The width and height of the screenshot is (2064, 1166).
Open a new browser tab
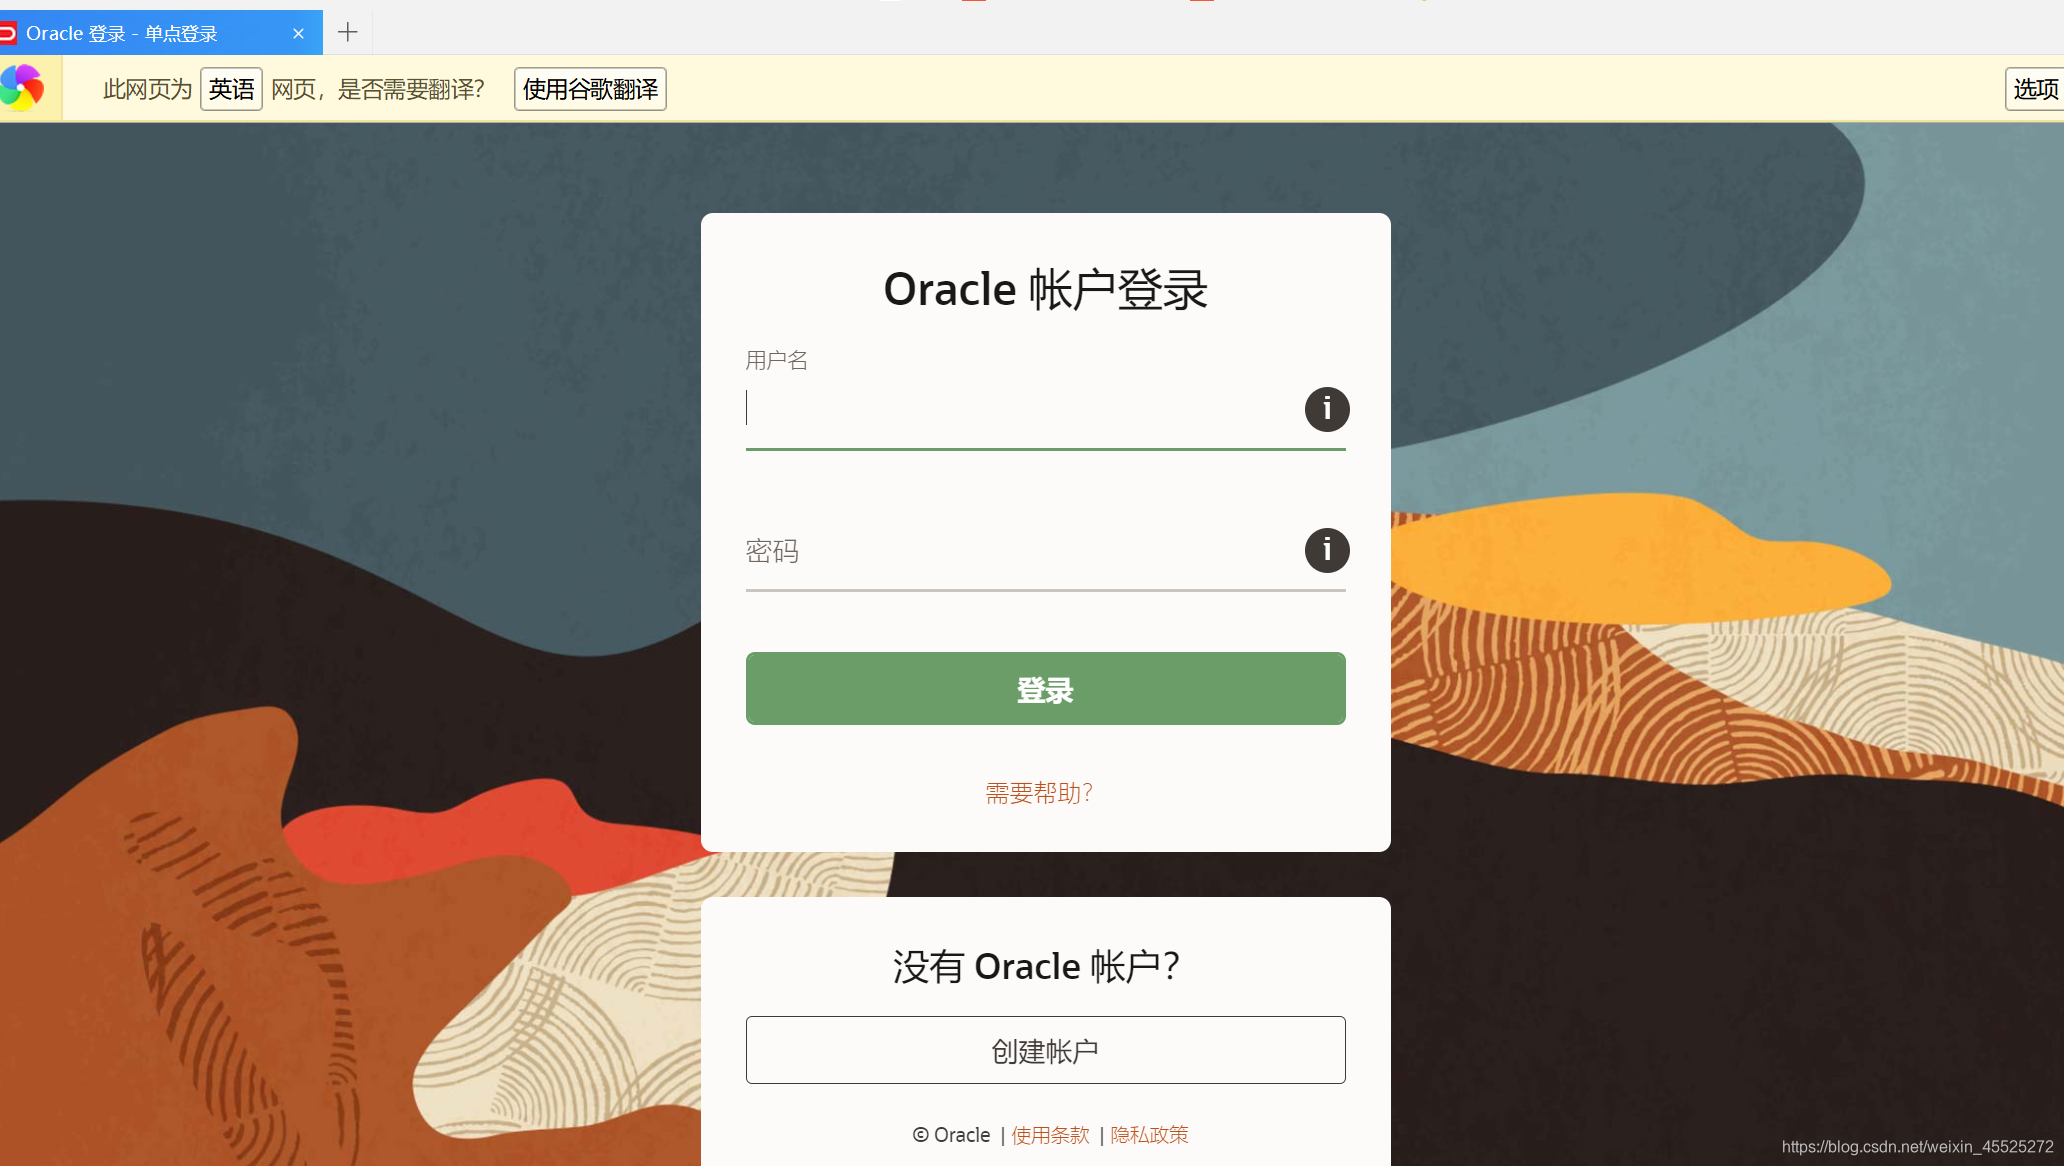347,33
